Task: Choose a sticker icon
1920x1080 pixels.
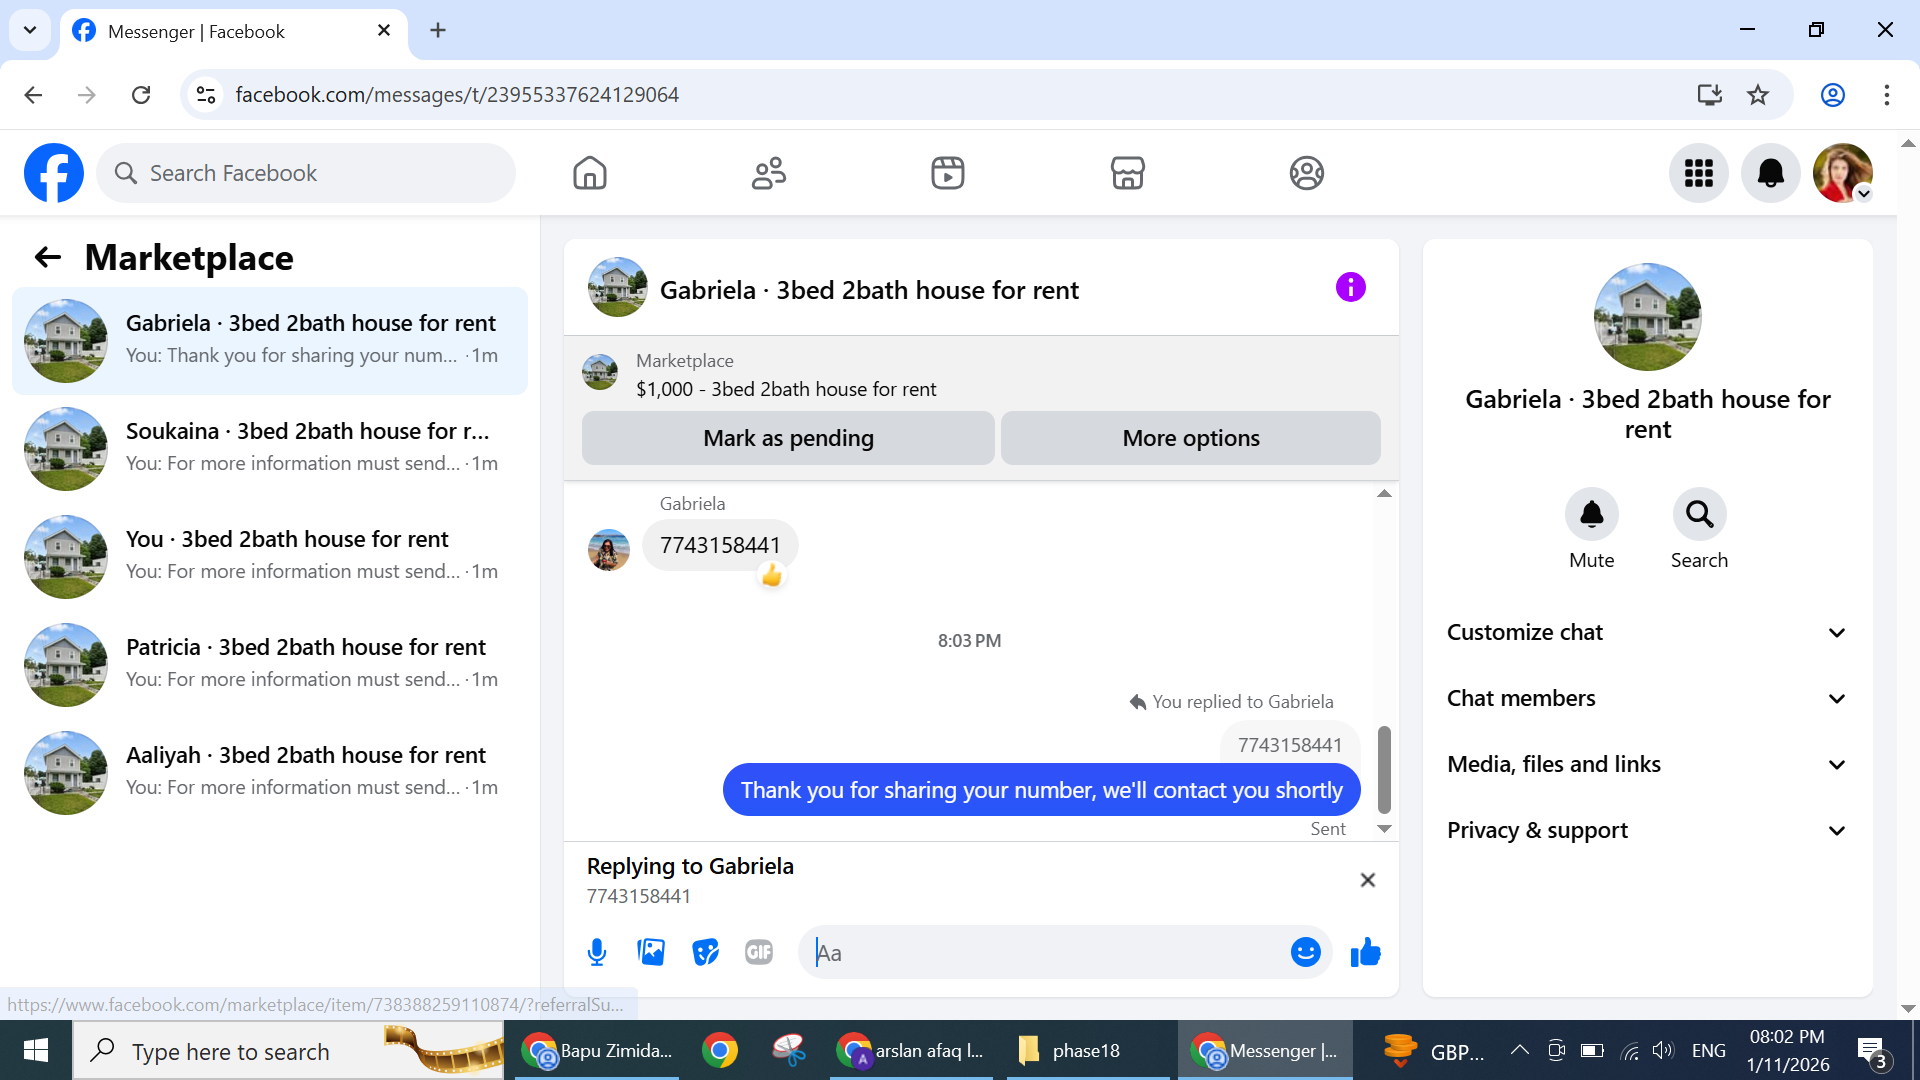Action: 705,952
